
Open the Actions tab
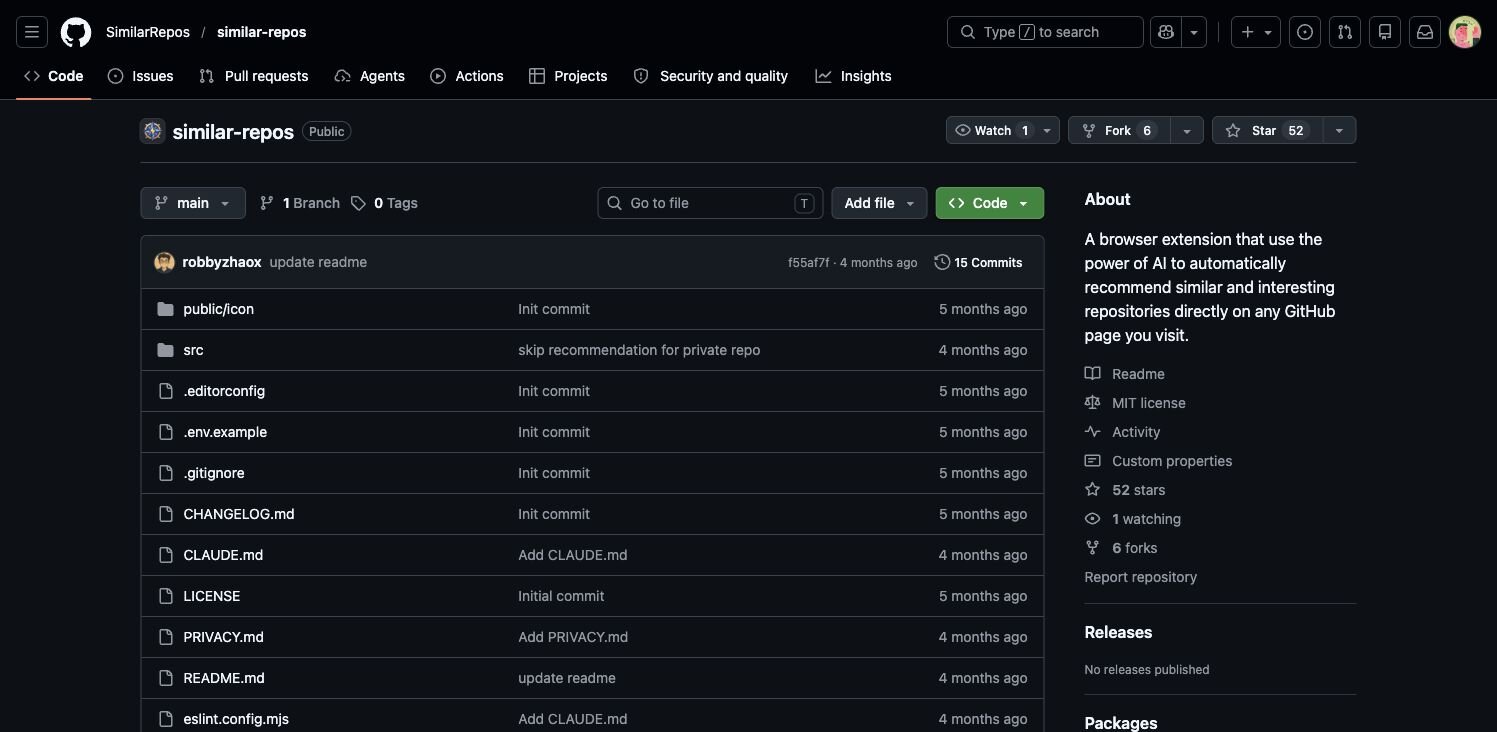tap(467, 76)
